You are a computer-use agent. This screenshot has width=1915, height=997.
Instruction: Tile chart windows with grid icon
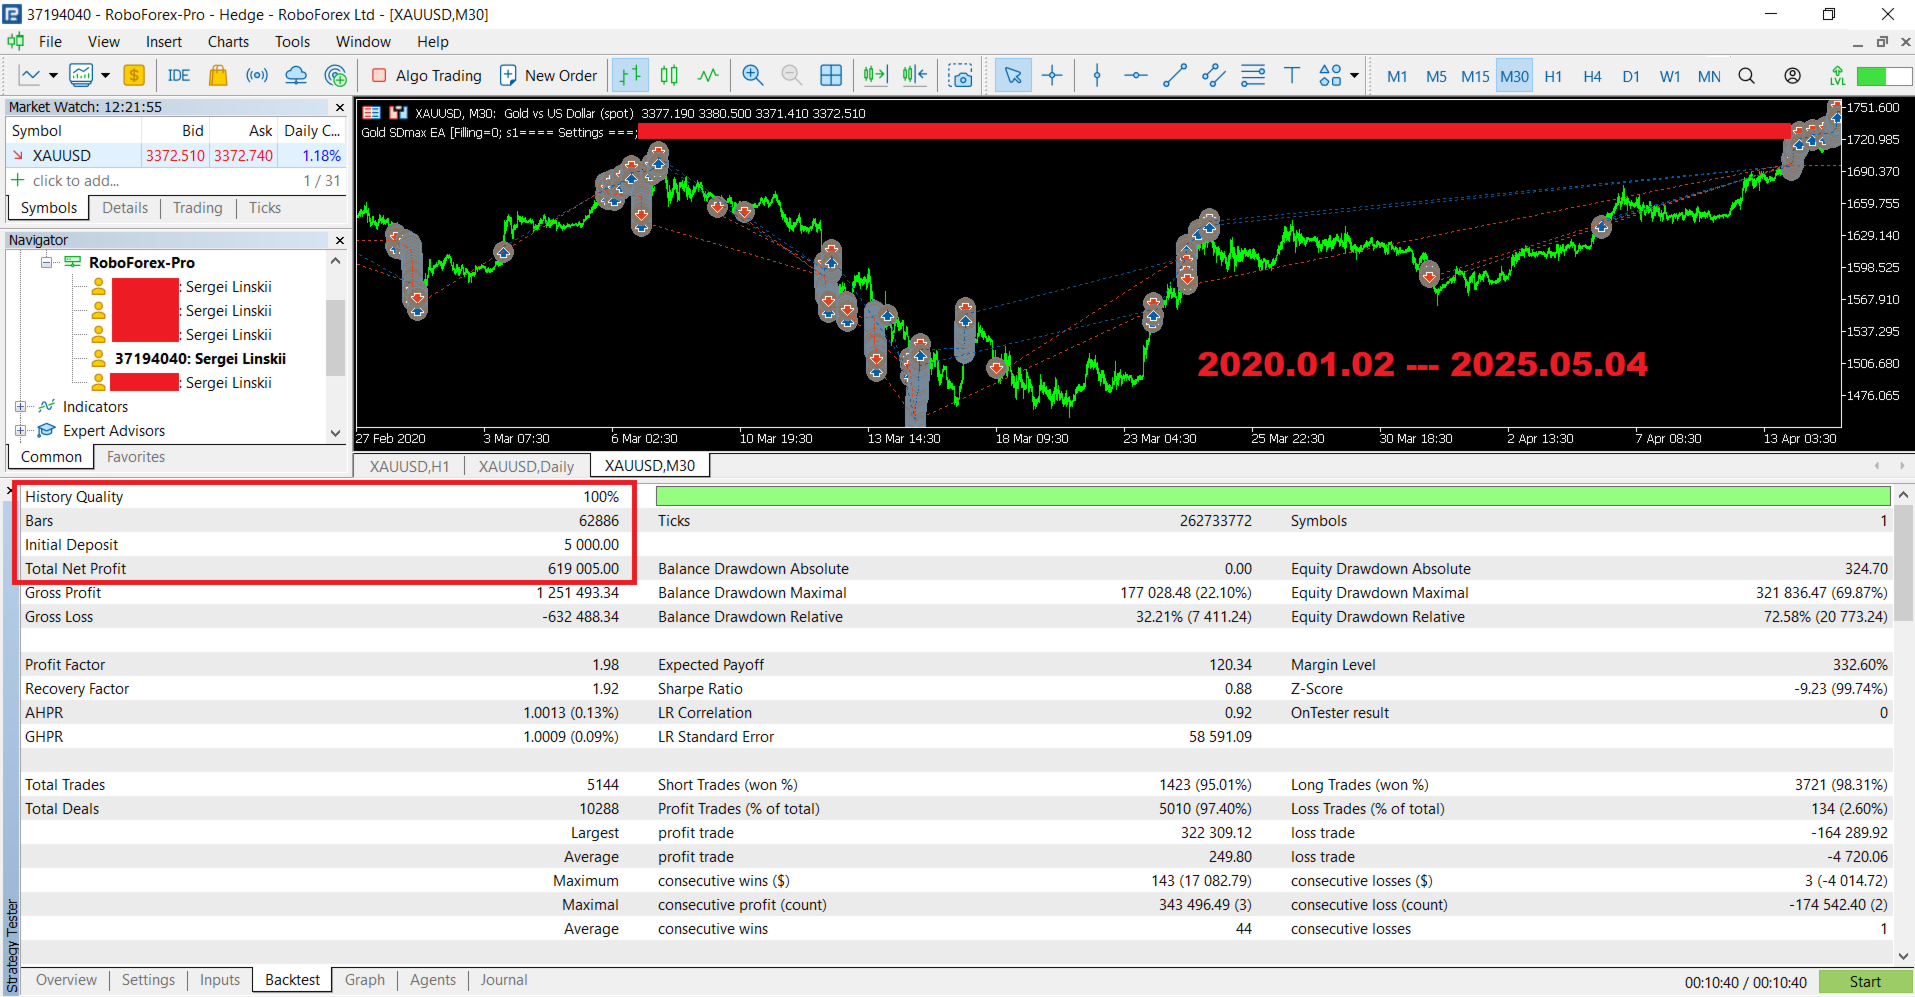831,75
